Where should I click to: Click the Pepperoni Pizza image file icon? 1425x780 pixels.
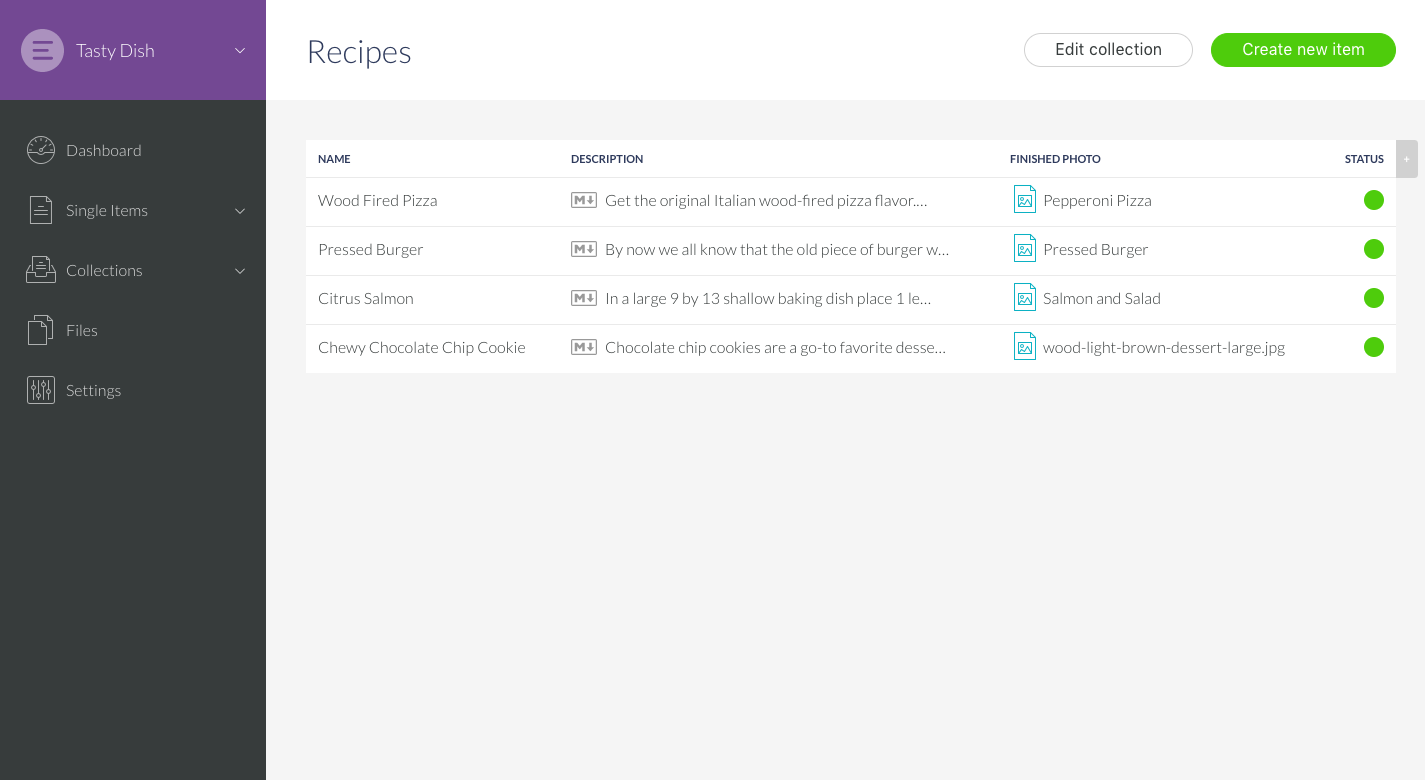(1024, 200)
